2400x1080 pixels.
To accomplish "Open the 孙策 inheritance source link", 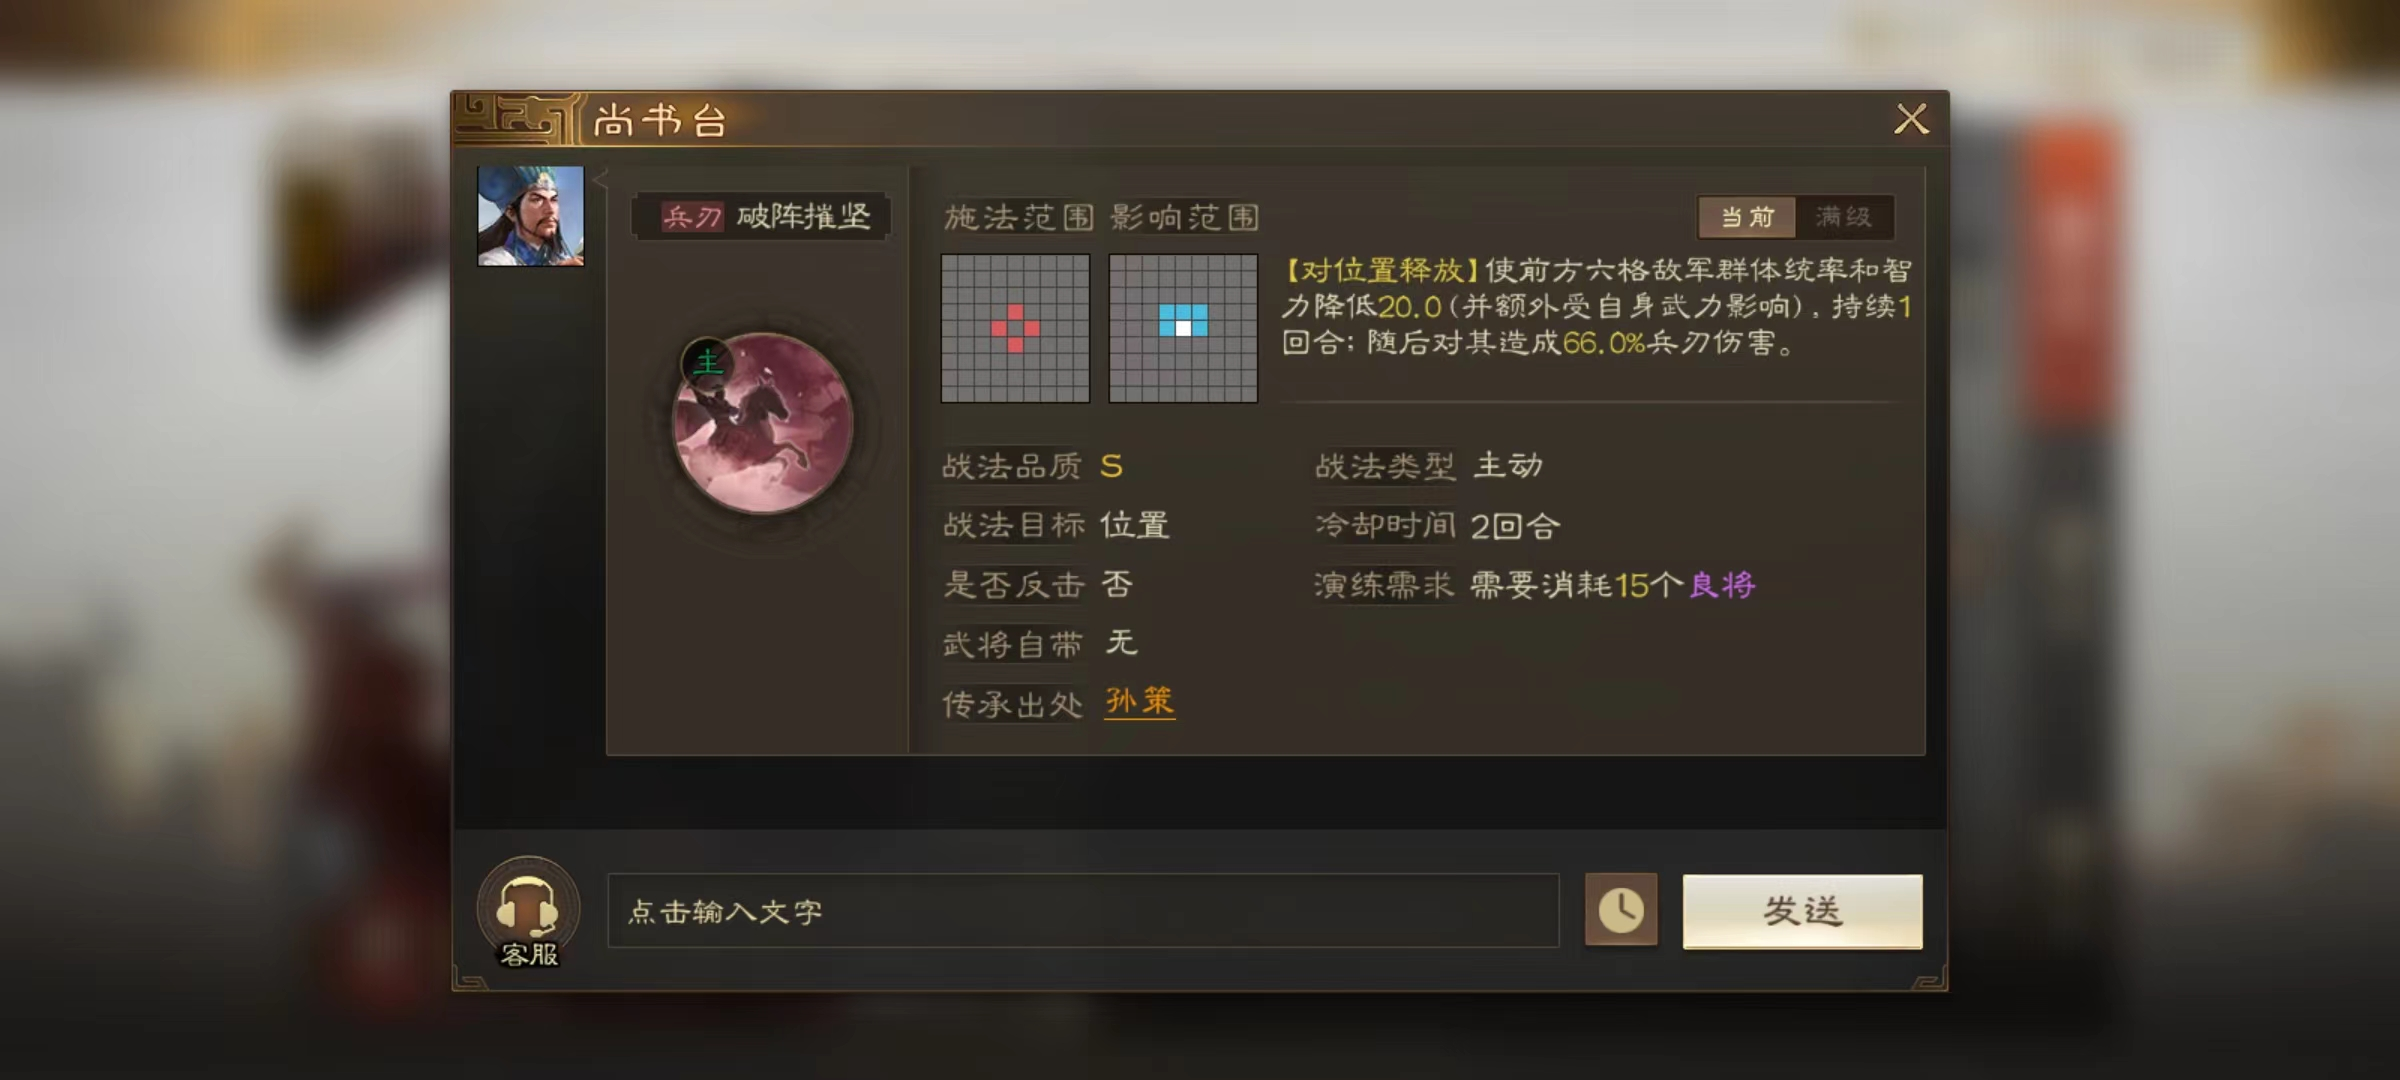I will click(1139, 701).
